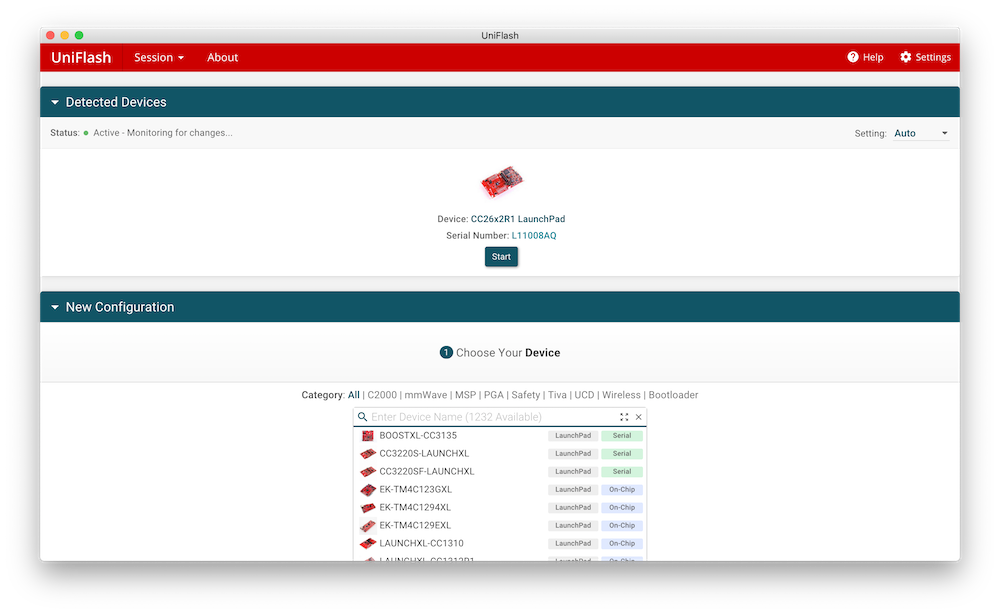
Task: Click the EK-TM4C1294XL board icon
Action: [367, 508]
